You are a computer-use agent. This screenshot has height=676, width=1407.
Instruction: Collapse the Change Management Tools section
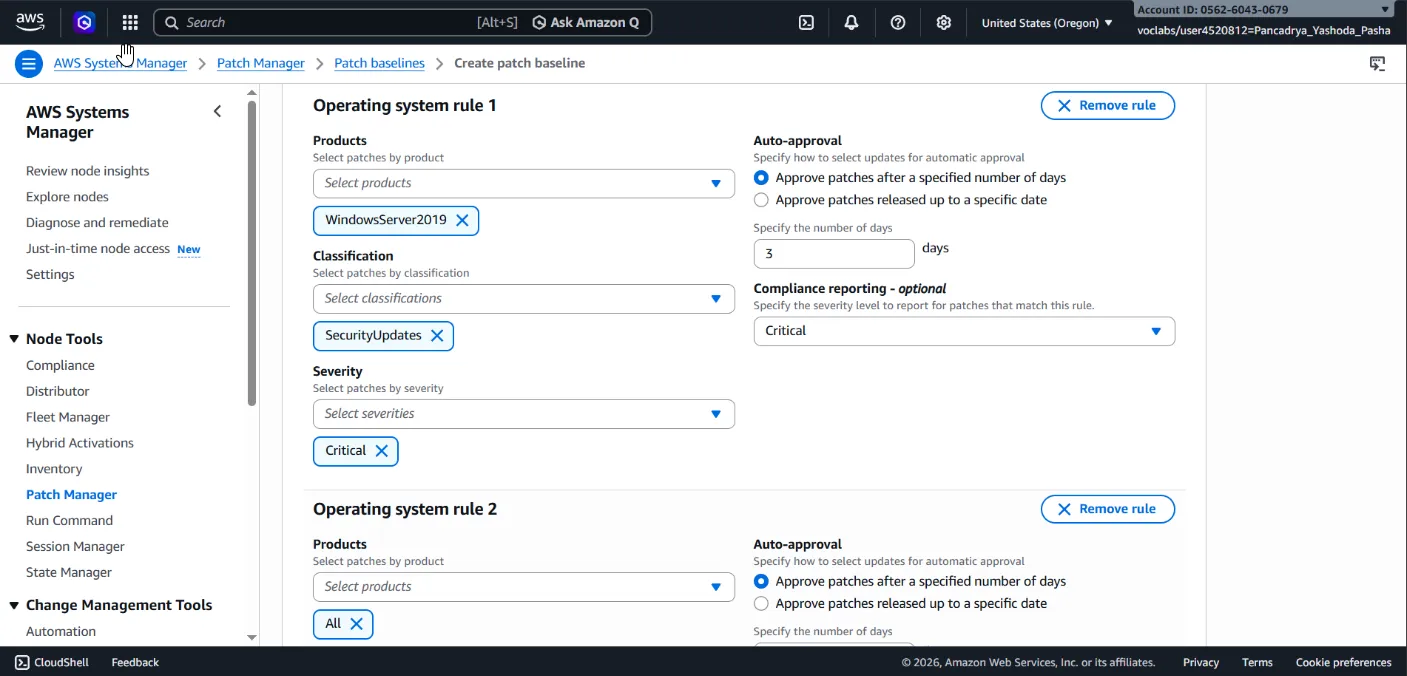[x=14, y=605]
